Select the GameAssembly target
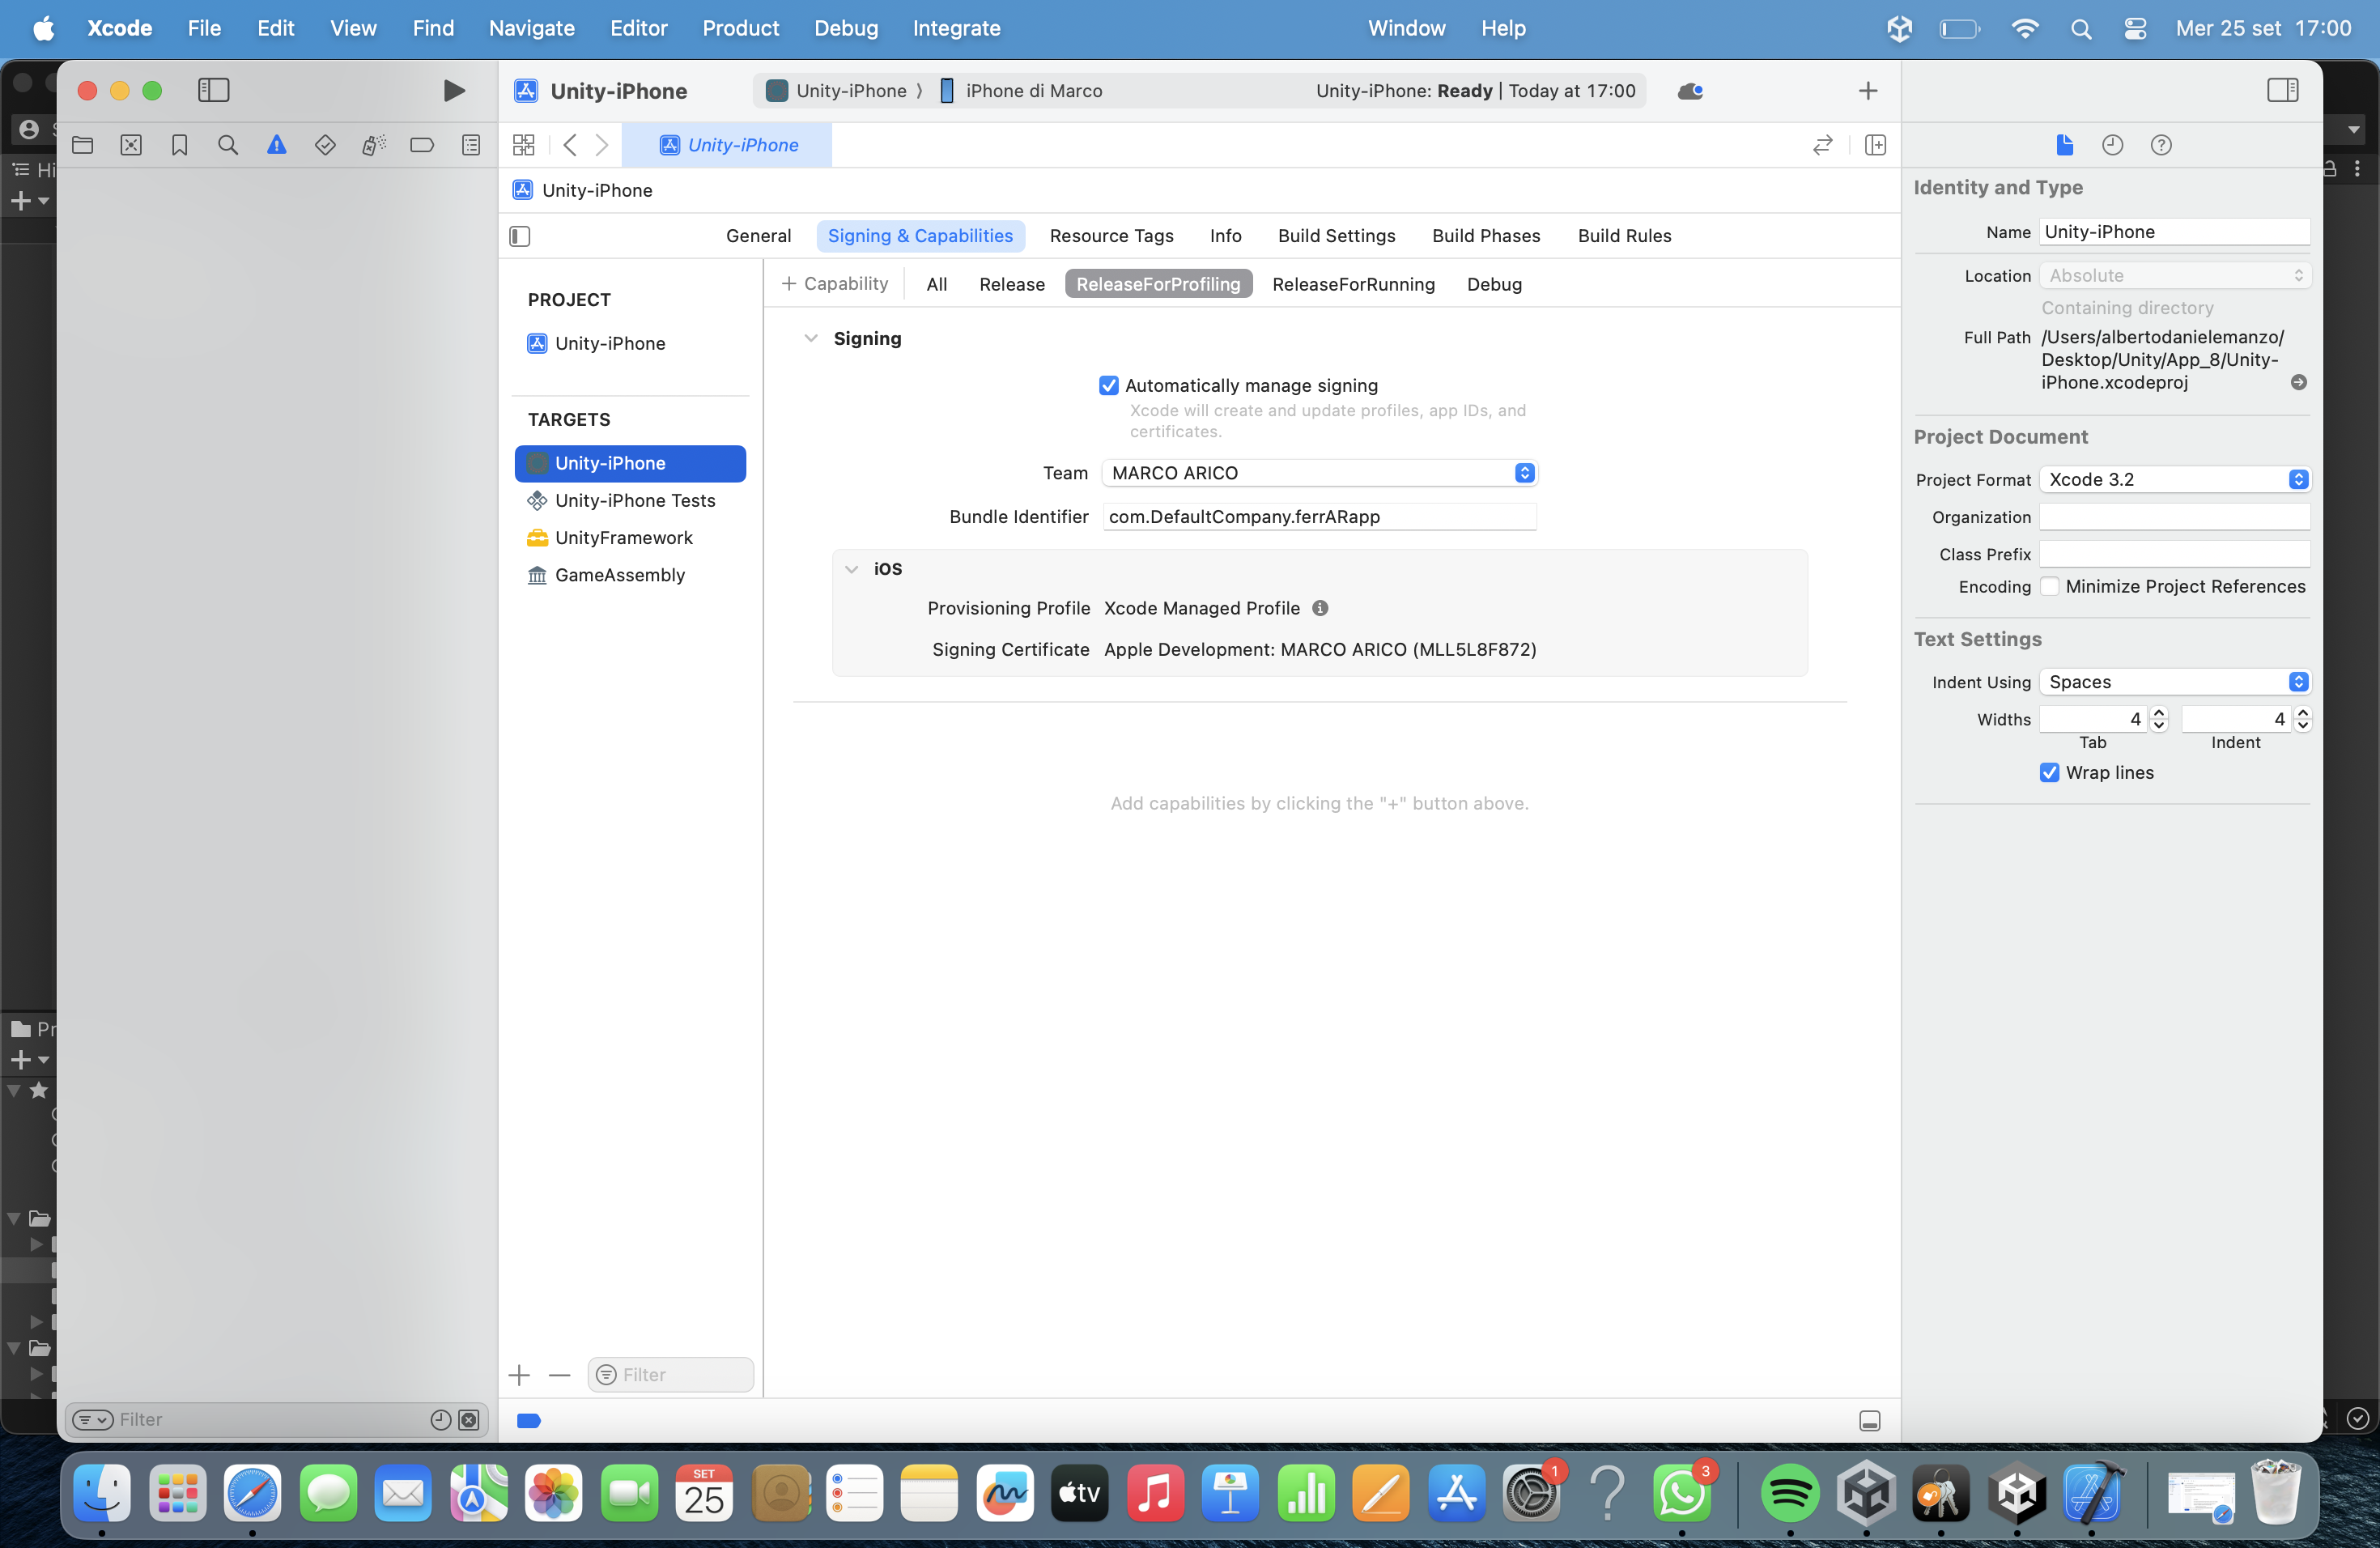Screen dimensions: 2380x1548 tap(631, 575)
